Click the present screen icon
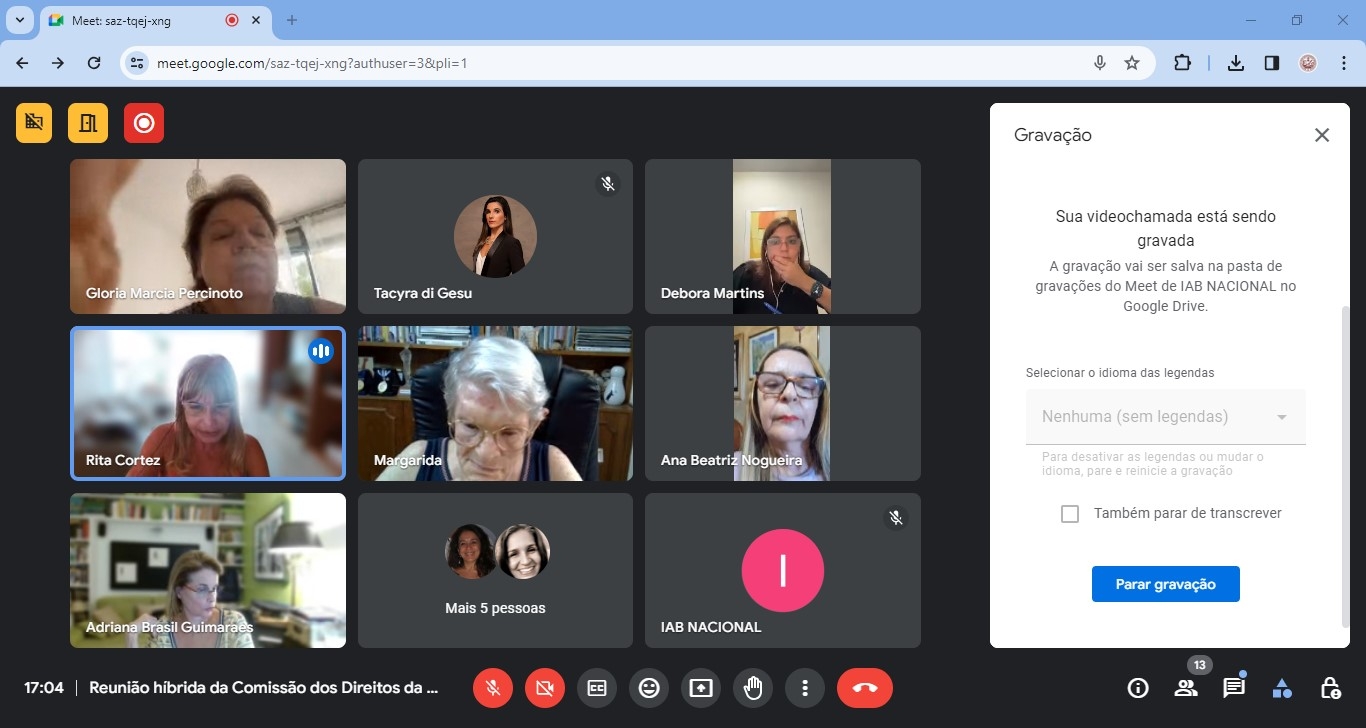The width and height of the screenshot is (1366, 728). click(x=701, y=688)
